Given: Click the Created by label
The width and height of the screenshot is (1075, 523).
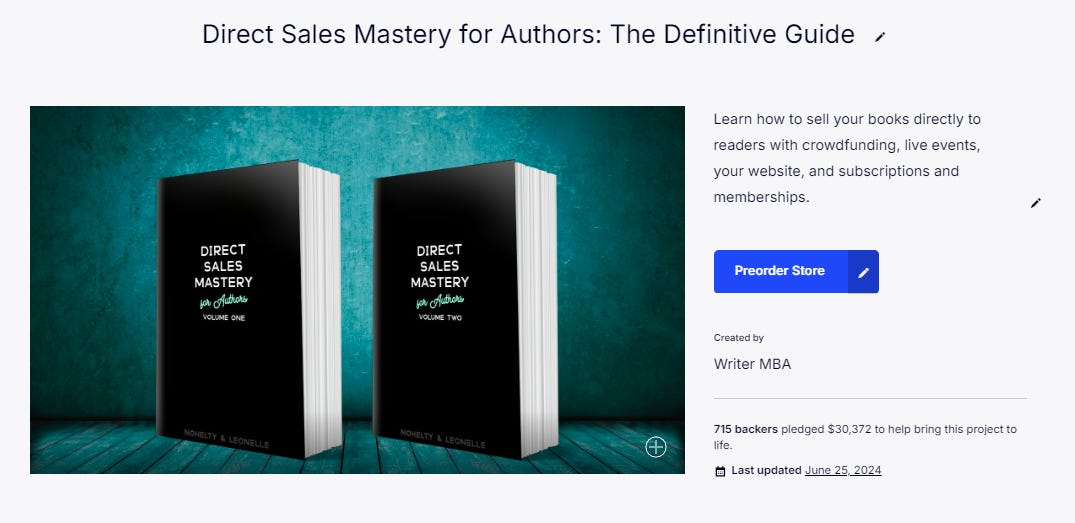Looking at the screenshot, I should (738, 337).
